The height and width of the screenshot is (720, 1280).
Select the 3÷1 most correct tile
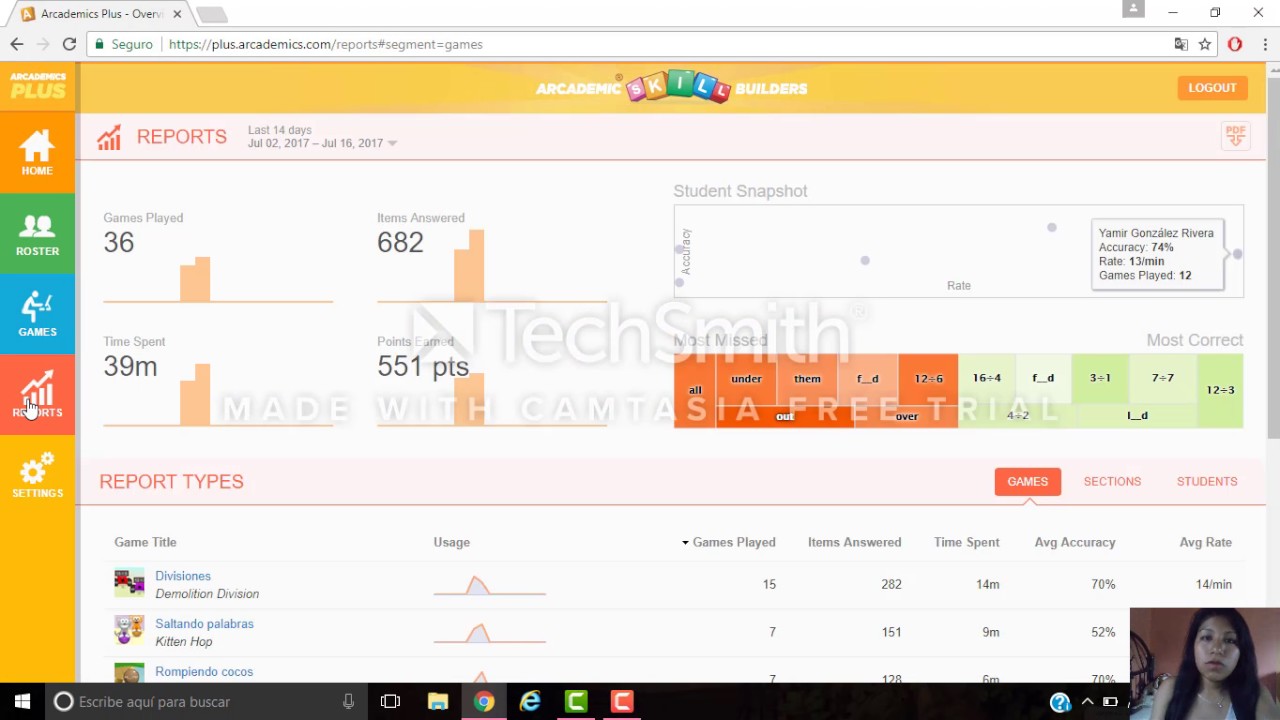click(x=1100, y=378)
